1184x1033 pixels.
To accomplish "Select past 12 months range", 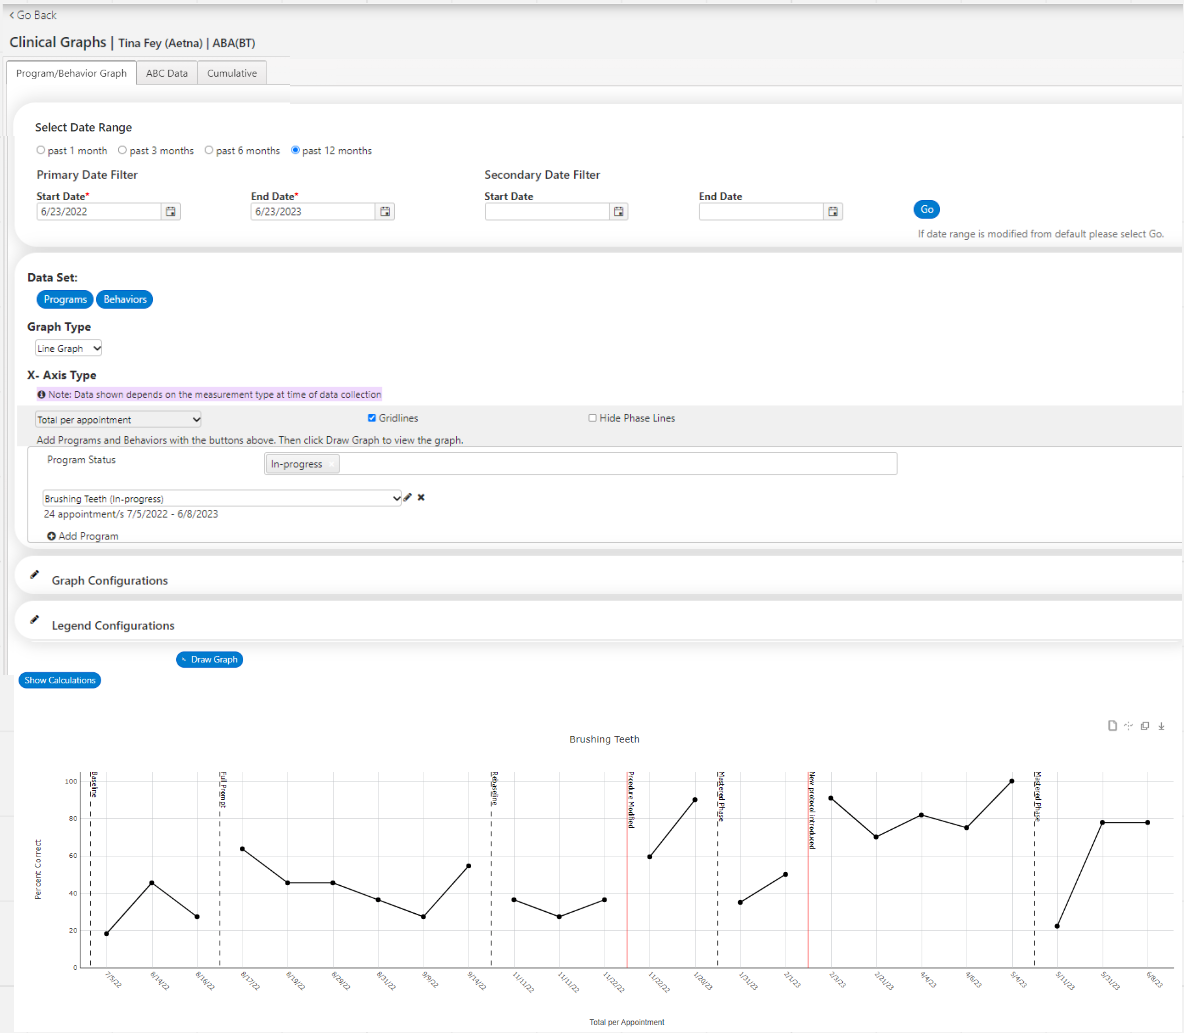I will (295, 150).
